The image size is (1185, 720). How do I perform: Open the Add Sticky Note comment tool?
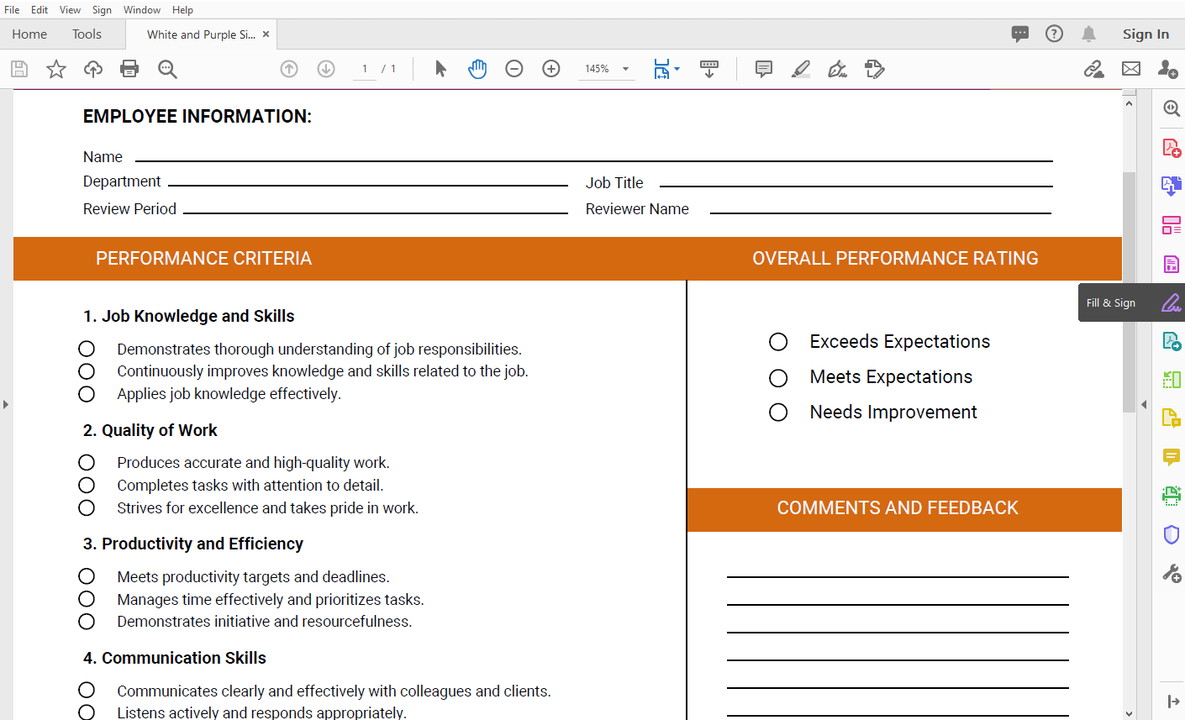tap(763, 68)
